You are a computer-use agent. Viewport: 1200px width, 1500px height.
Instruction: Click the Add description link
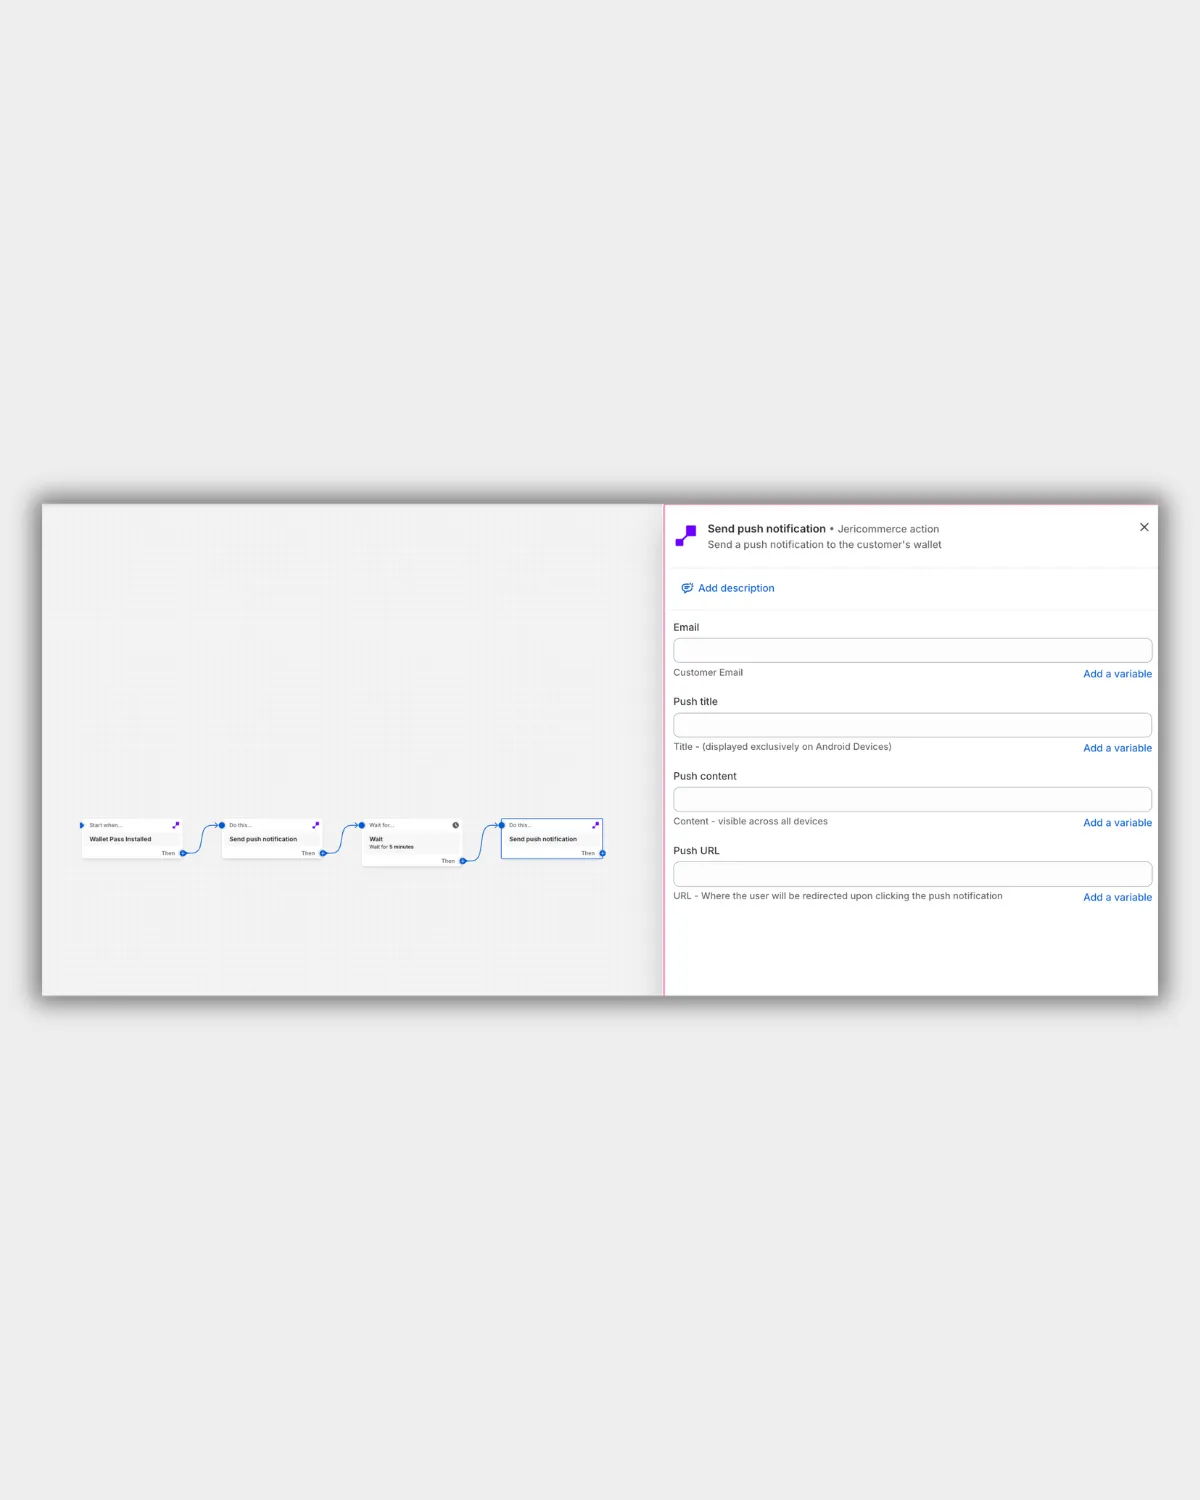click(735, 588)
